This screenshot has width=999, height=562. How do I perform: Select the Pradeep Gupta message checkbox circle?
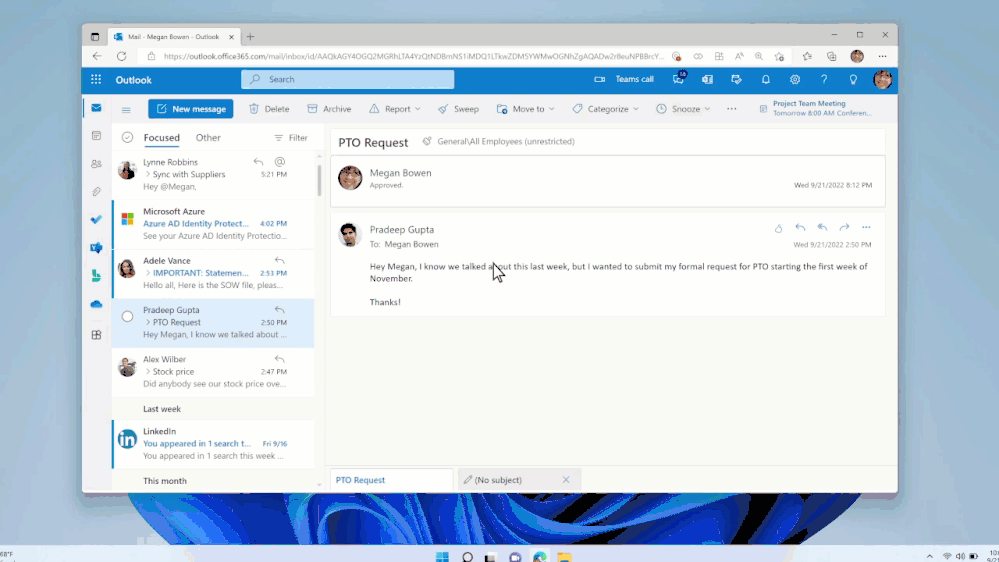[x=127, y=316]
